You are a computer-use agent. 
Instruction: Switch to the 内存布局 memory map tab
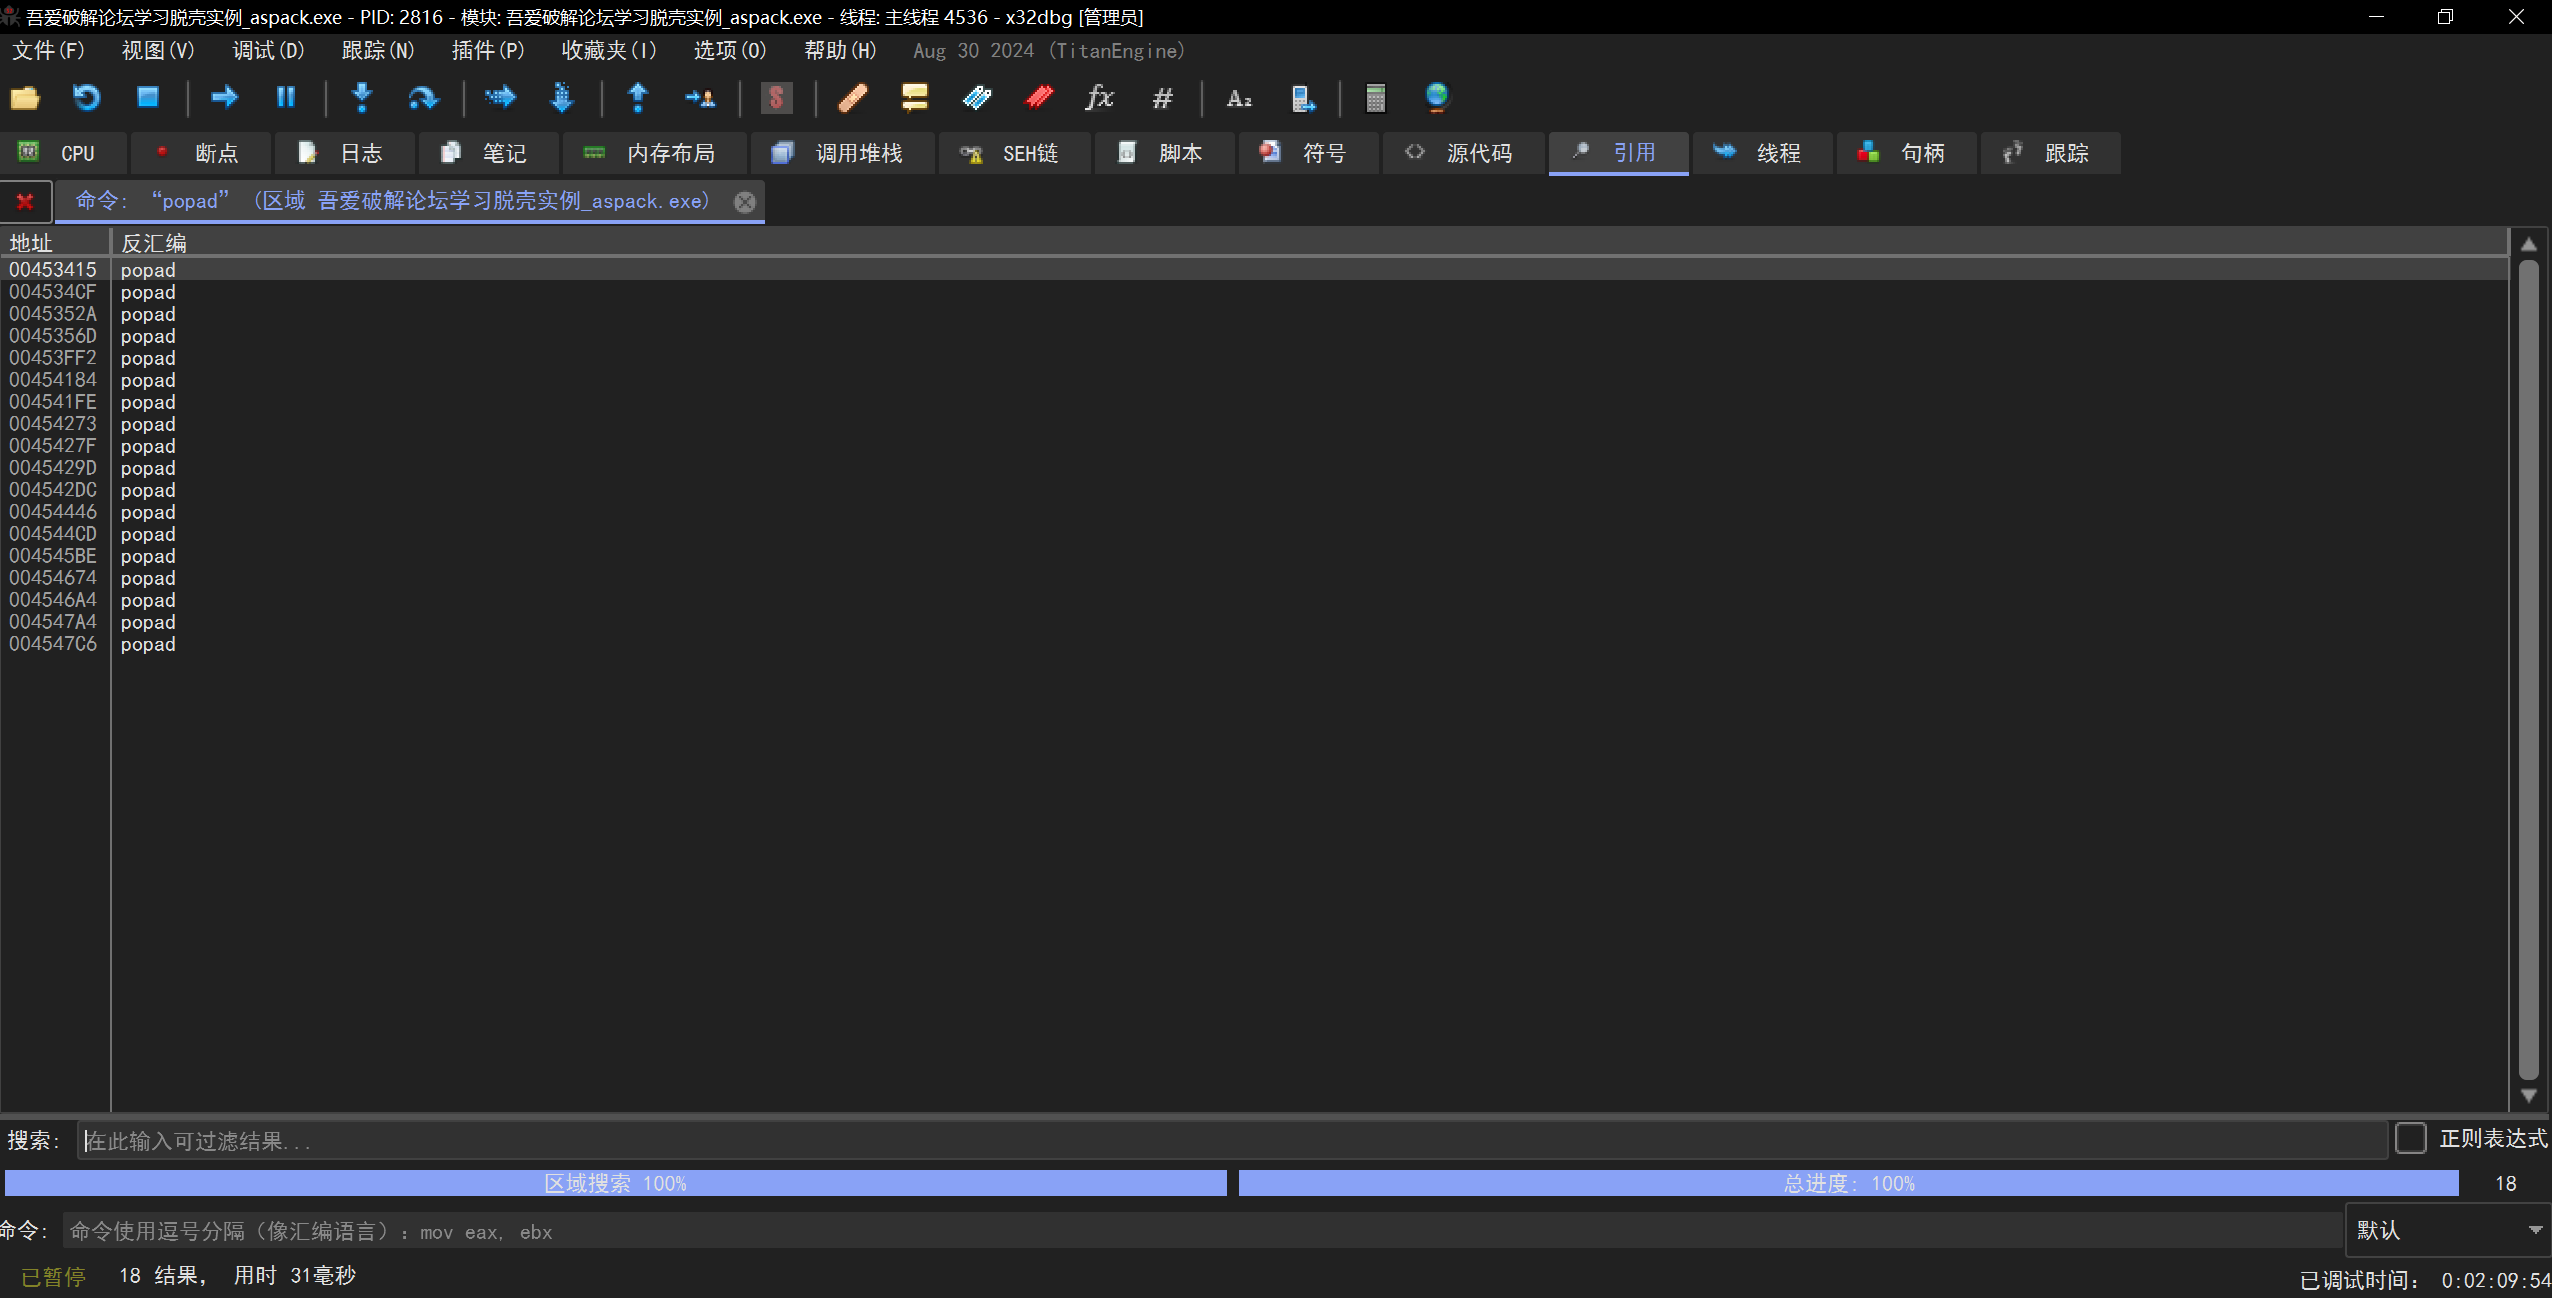tap(654, 153)
